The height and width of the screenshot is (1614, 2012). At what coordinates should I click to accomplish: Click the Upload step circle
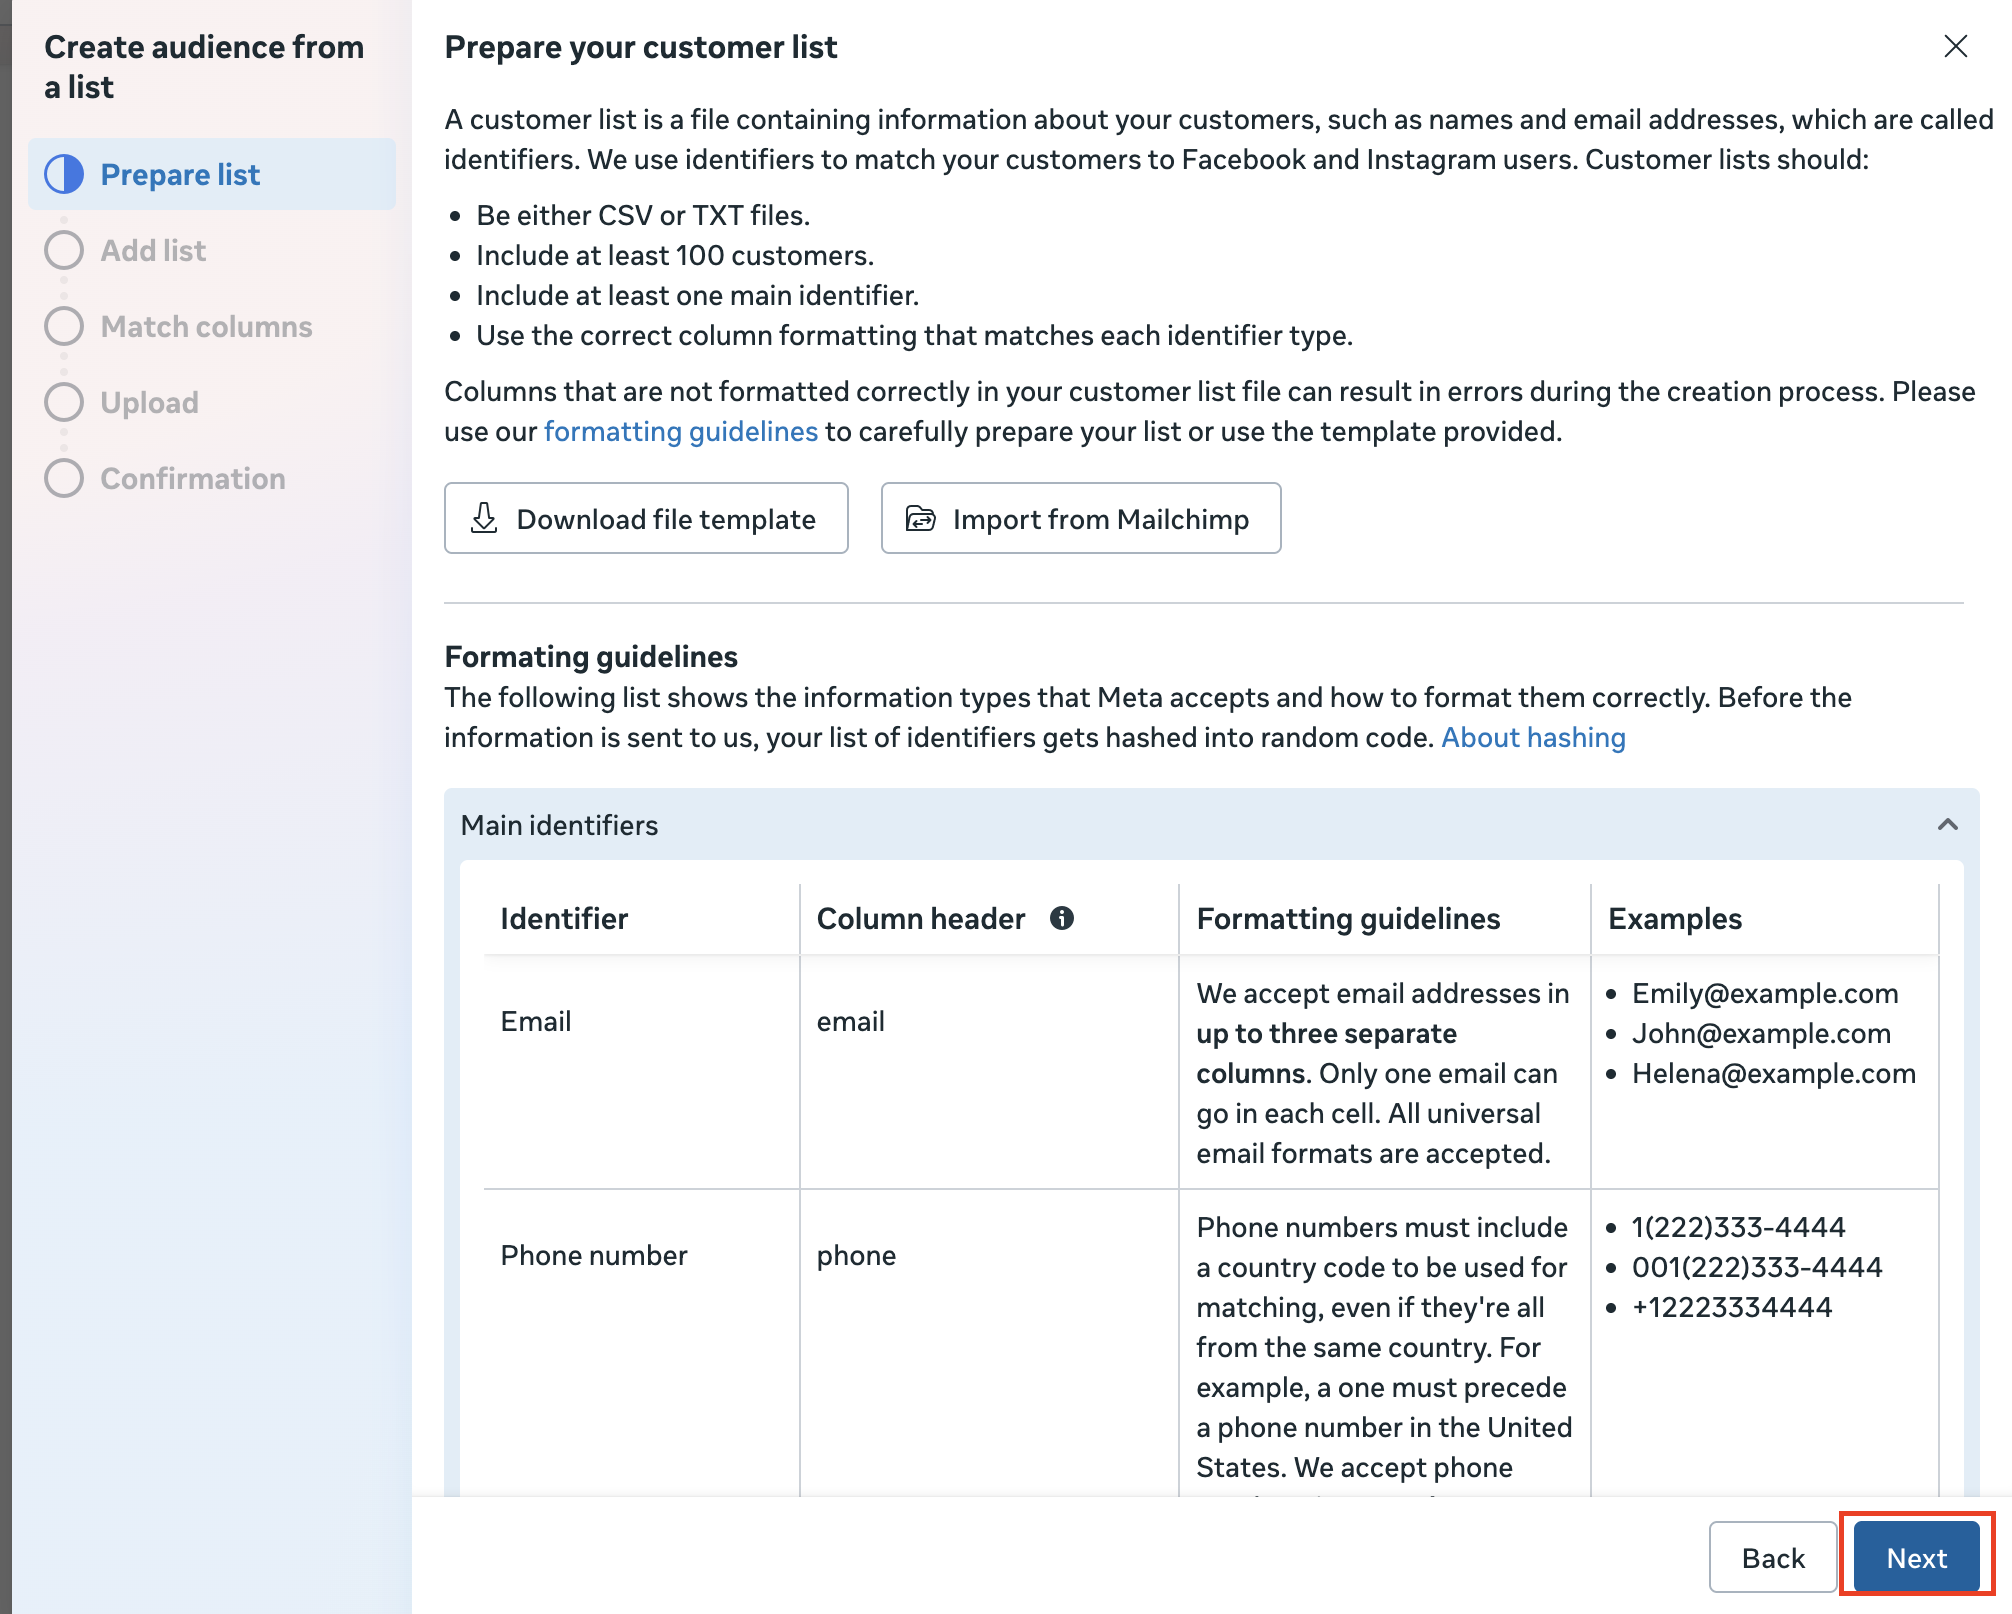[x=64, y=402]
